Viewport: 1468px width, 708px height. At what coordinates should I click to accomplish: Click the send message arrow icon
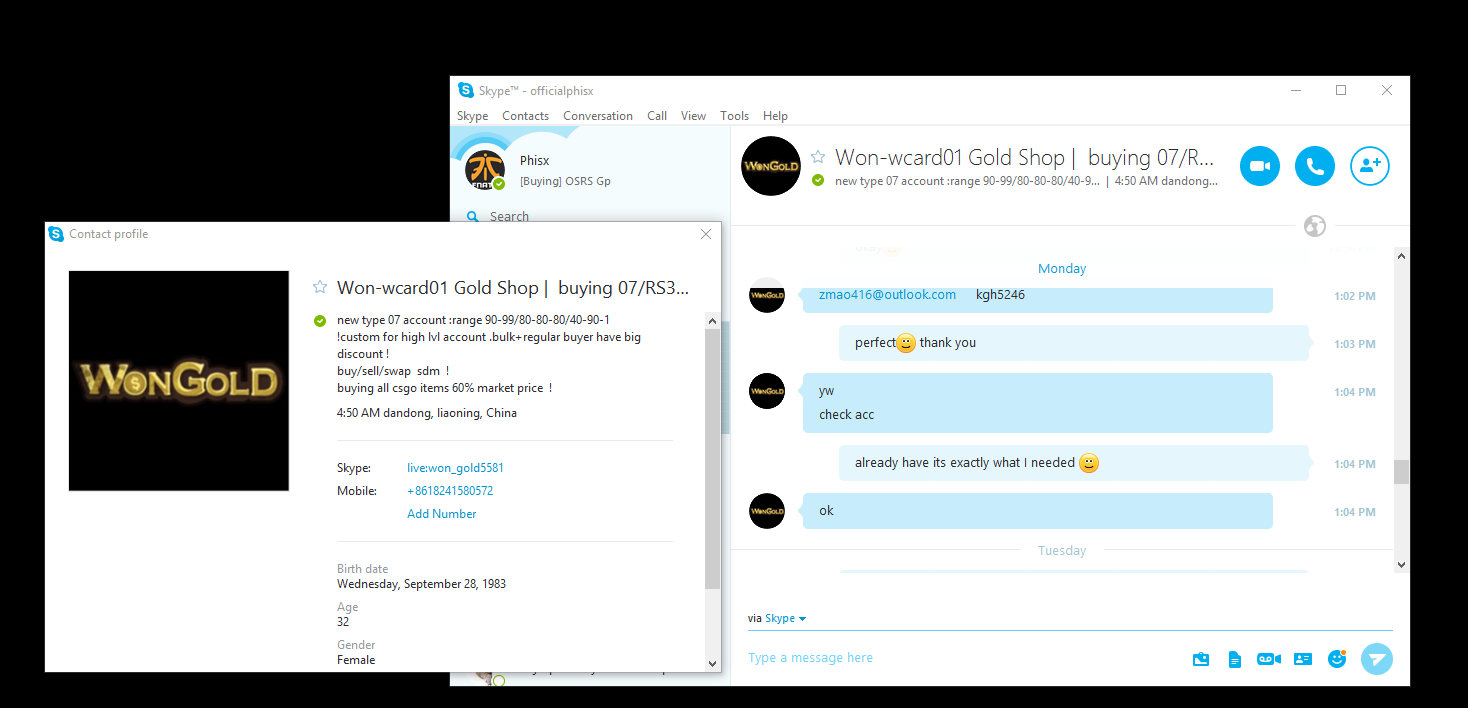coord(1377,659)
